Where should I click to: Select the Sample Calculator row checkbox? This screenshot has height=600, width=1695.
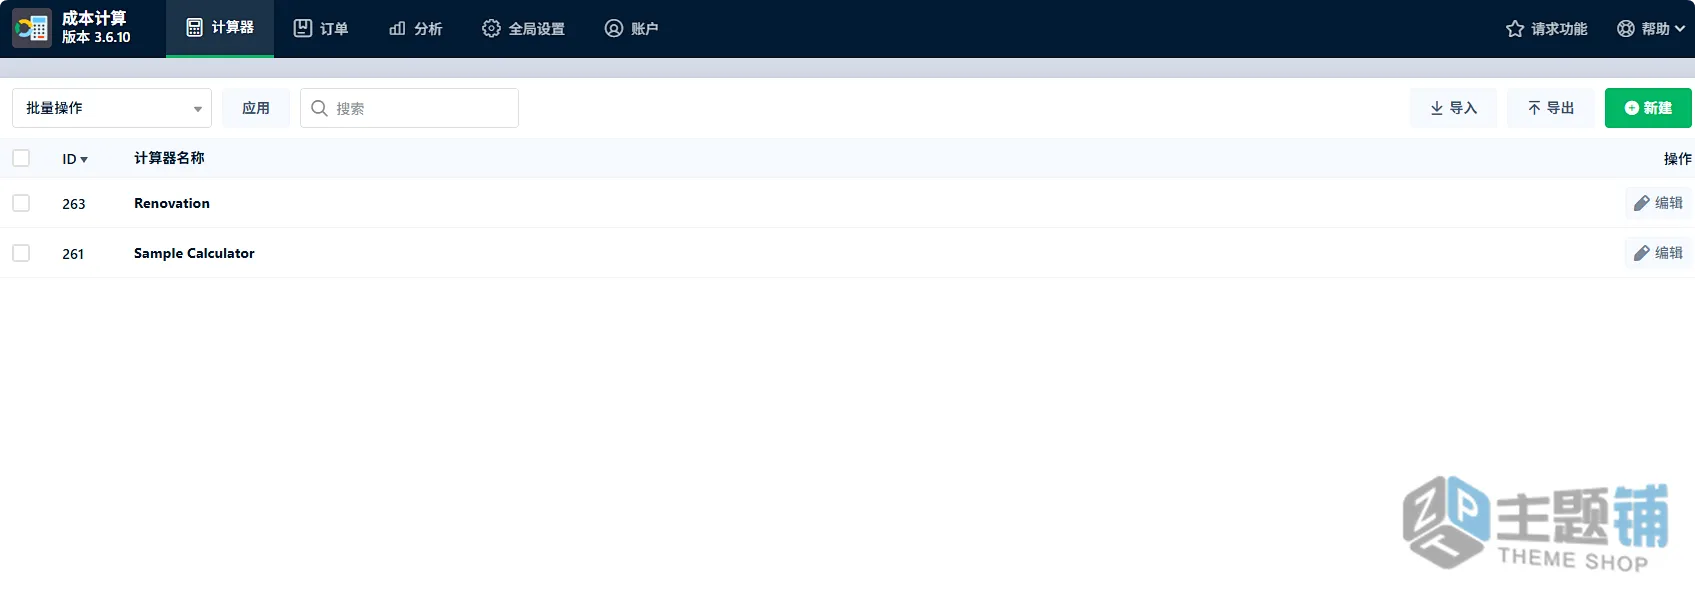tap(21, 253)
